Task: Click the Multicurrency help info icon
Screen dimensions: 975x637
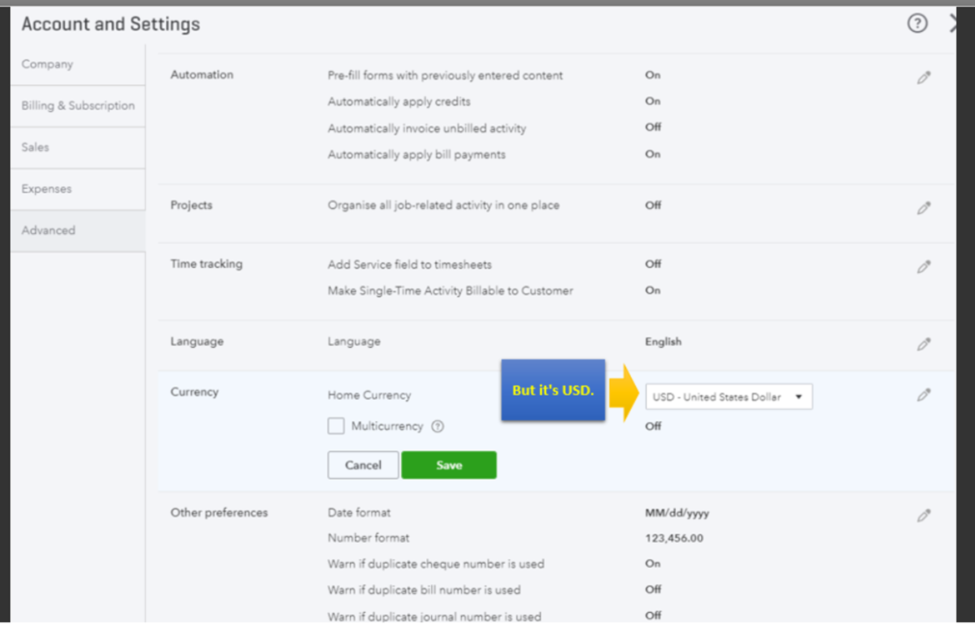Action: [437, 427]
